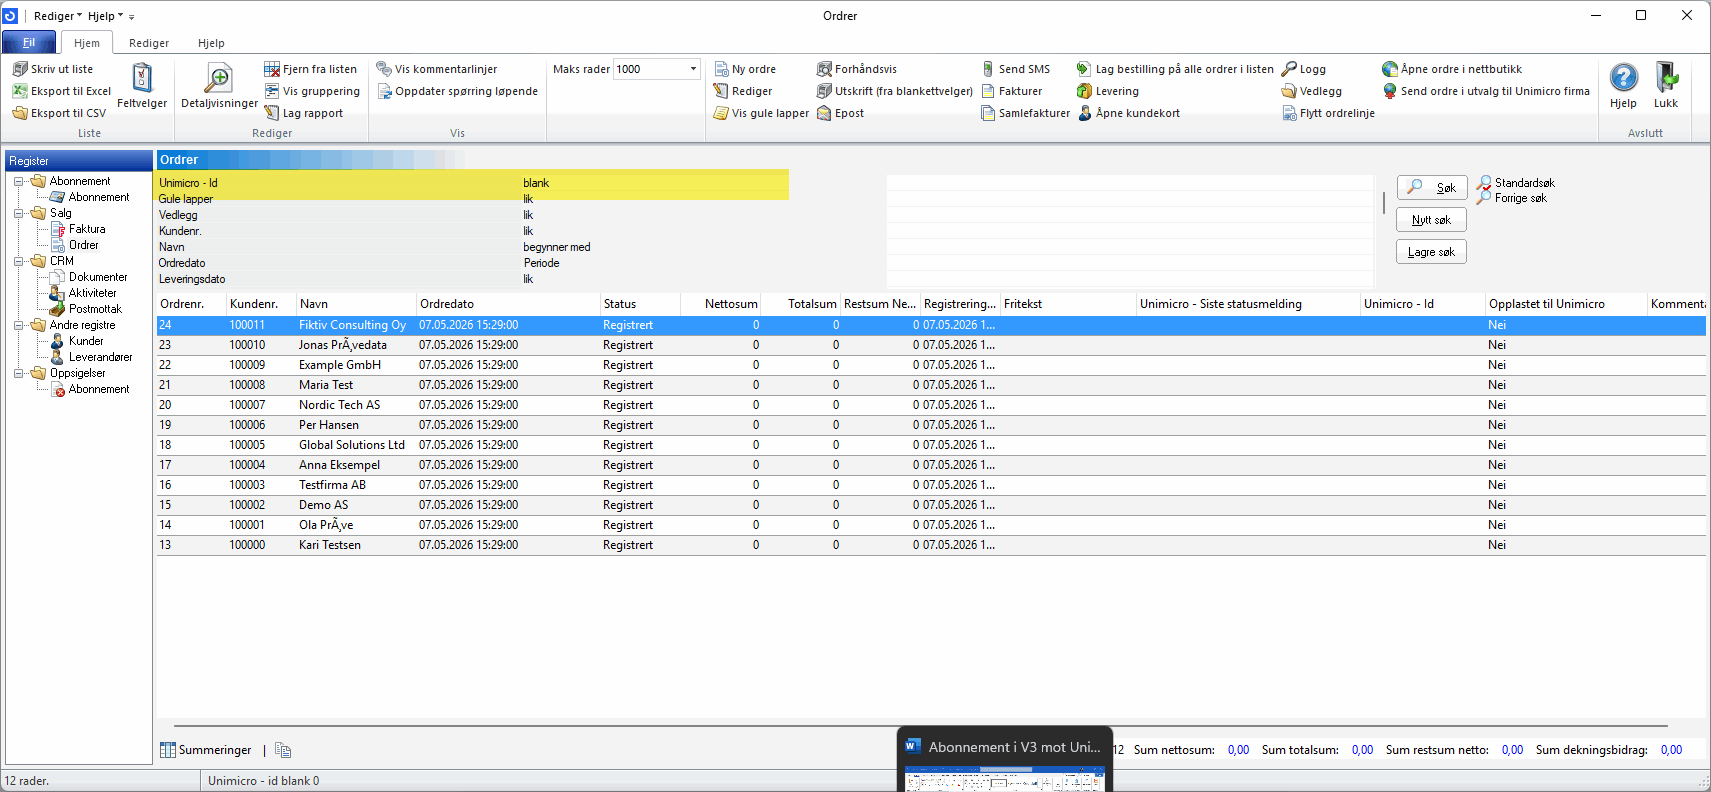This screenshot has width=1711, height=792.
Task: Click the Lukk exit icon
Action: point(1666,77)
